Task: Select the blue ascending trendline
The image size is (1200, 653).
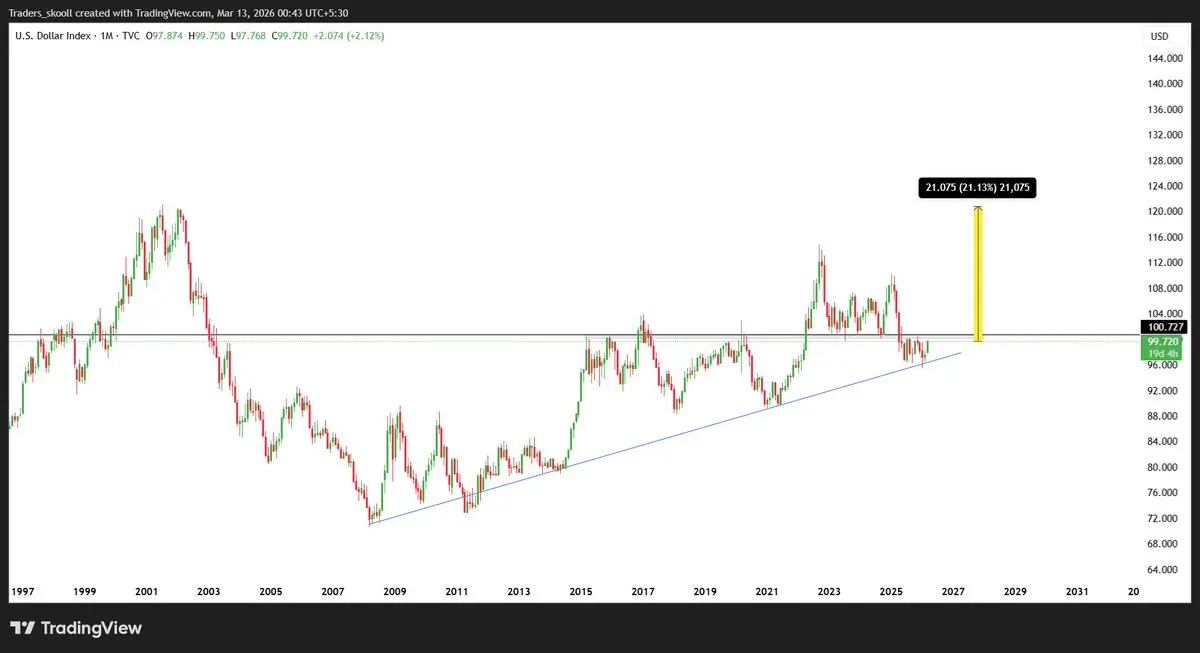Action: point(664,438)
